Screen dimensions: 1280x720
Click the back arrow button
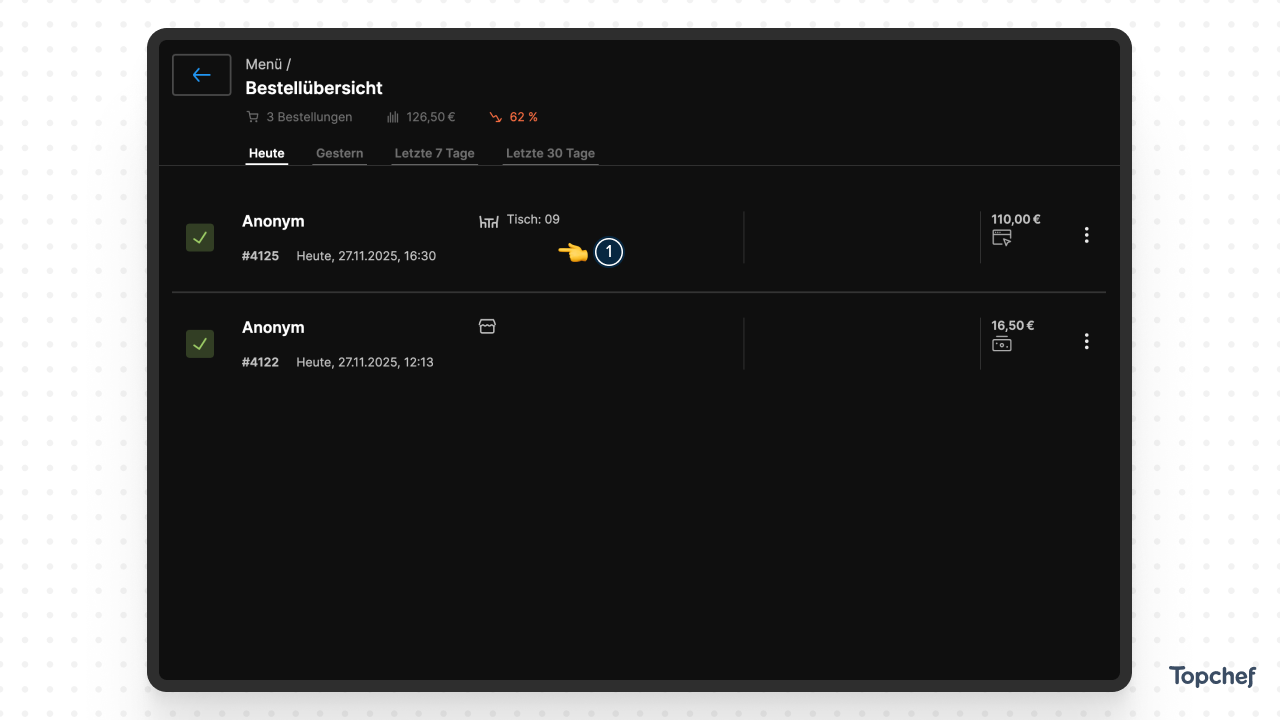[x=202, y=75]
